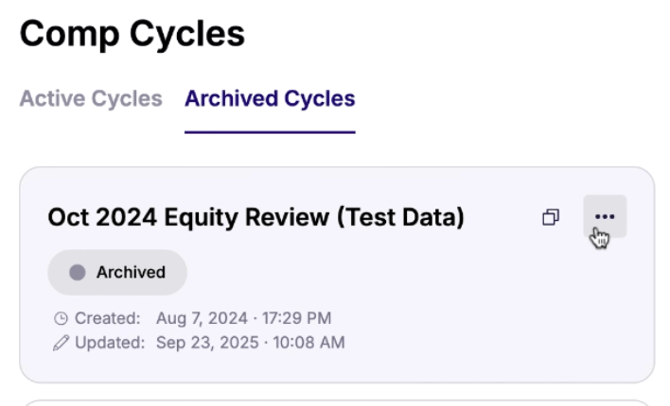Screen dimensions: 670x406
Task: Select the partially visible card below
Action: 336,402
